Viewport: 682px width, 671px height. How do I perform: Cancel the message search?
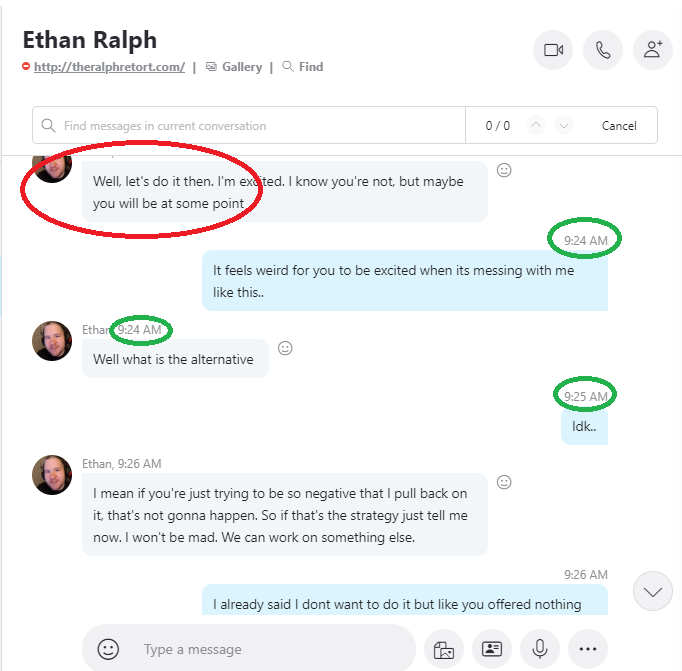(619, 126)
